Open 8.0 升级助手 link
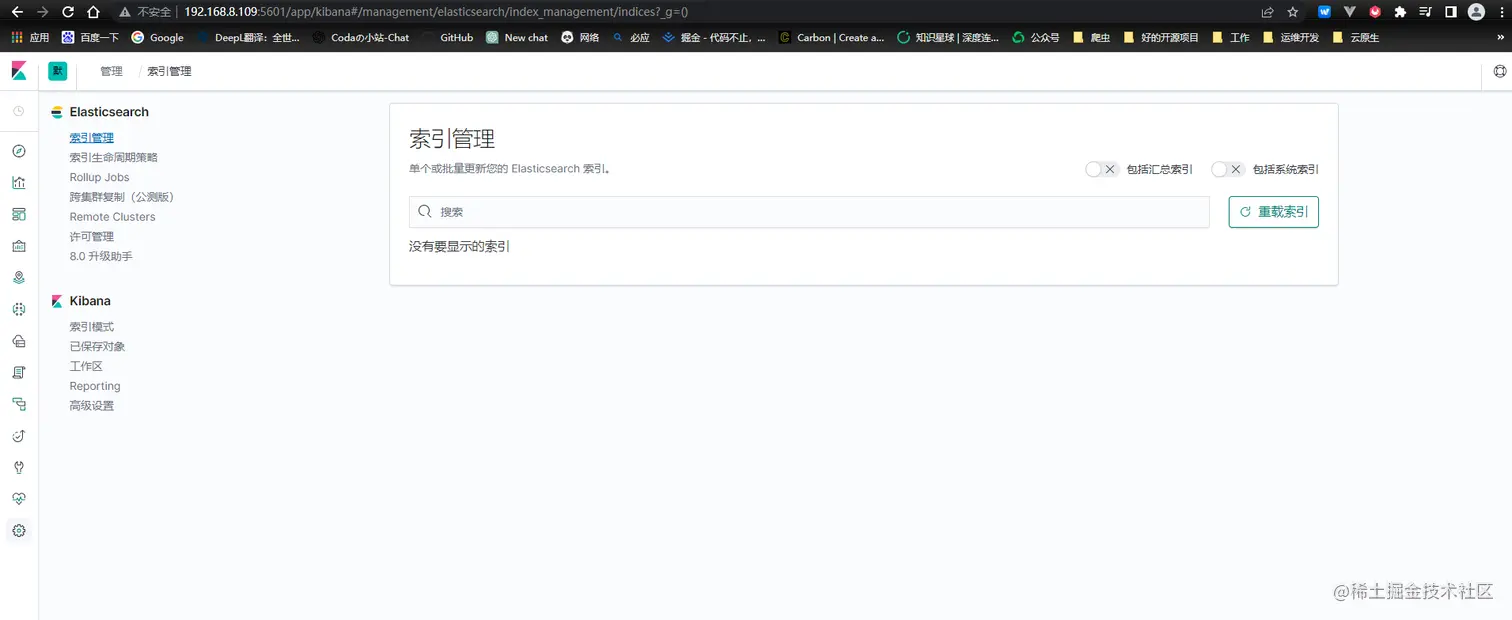Image resolution: width=1512 pixels, height=620 pixels. tap(100, 257)
